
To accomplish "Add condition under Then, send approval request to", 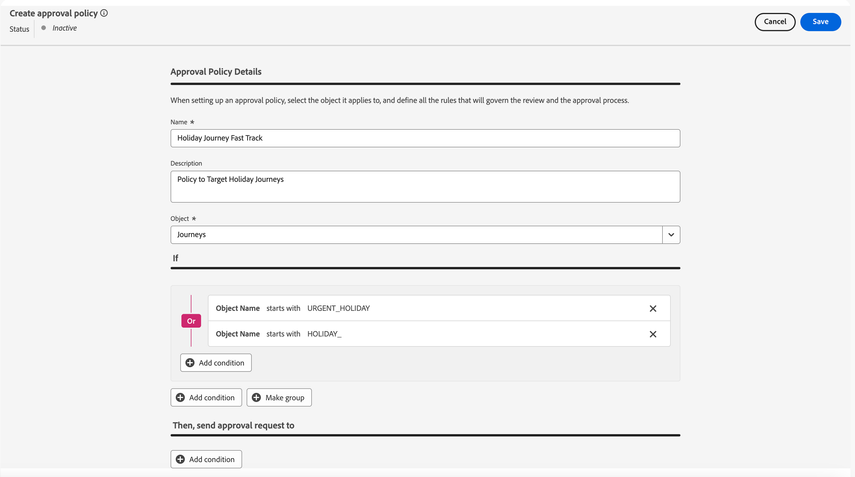I will click(206, 460).
